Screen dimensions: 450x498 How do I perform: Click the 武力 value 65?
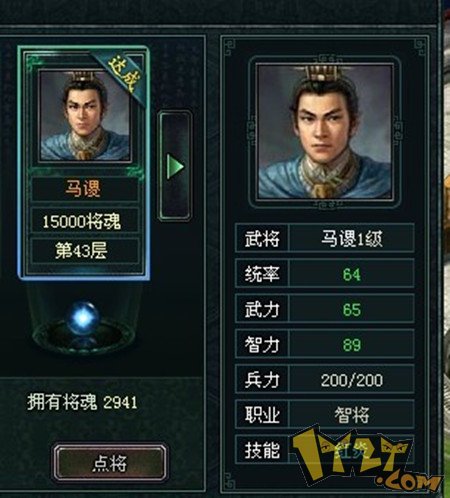[x=352, y=310]
